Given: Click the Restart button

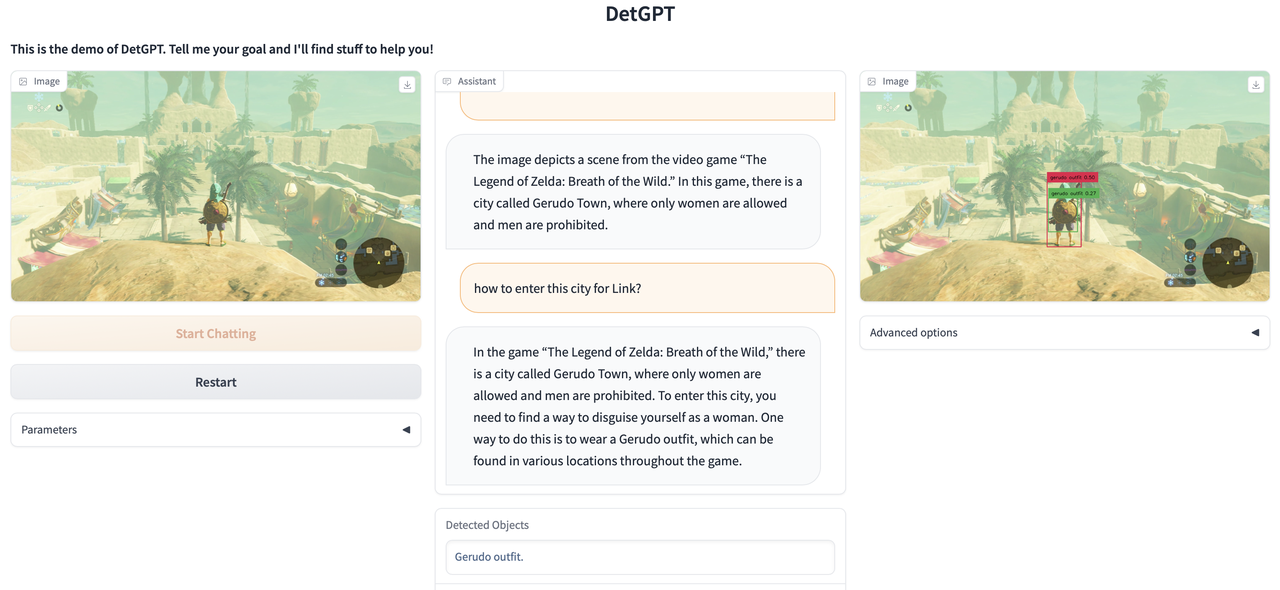Looking at the screenshot, I should (x=216, y=382).
